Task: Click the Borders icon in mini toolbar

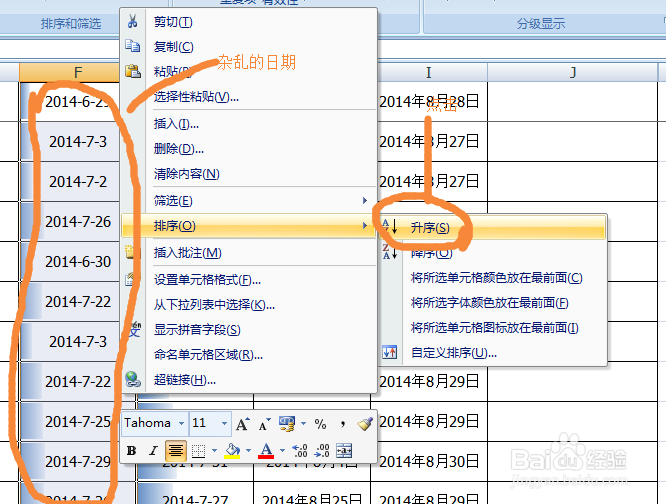Action: pos(198,451)
